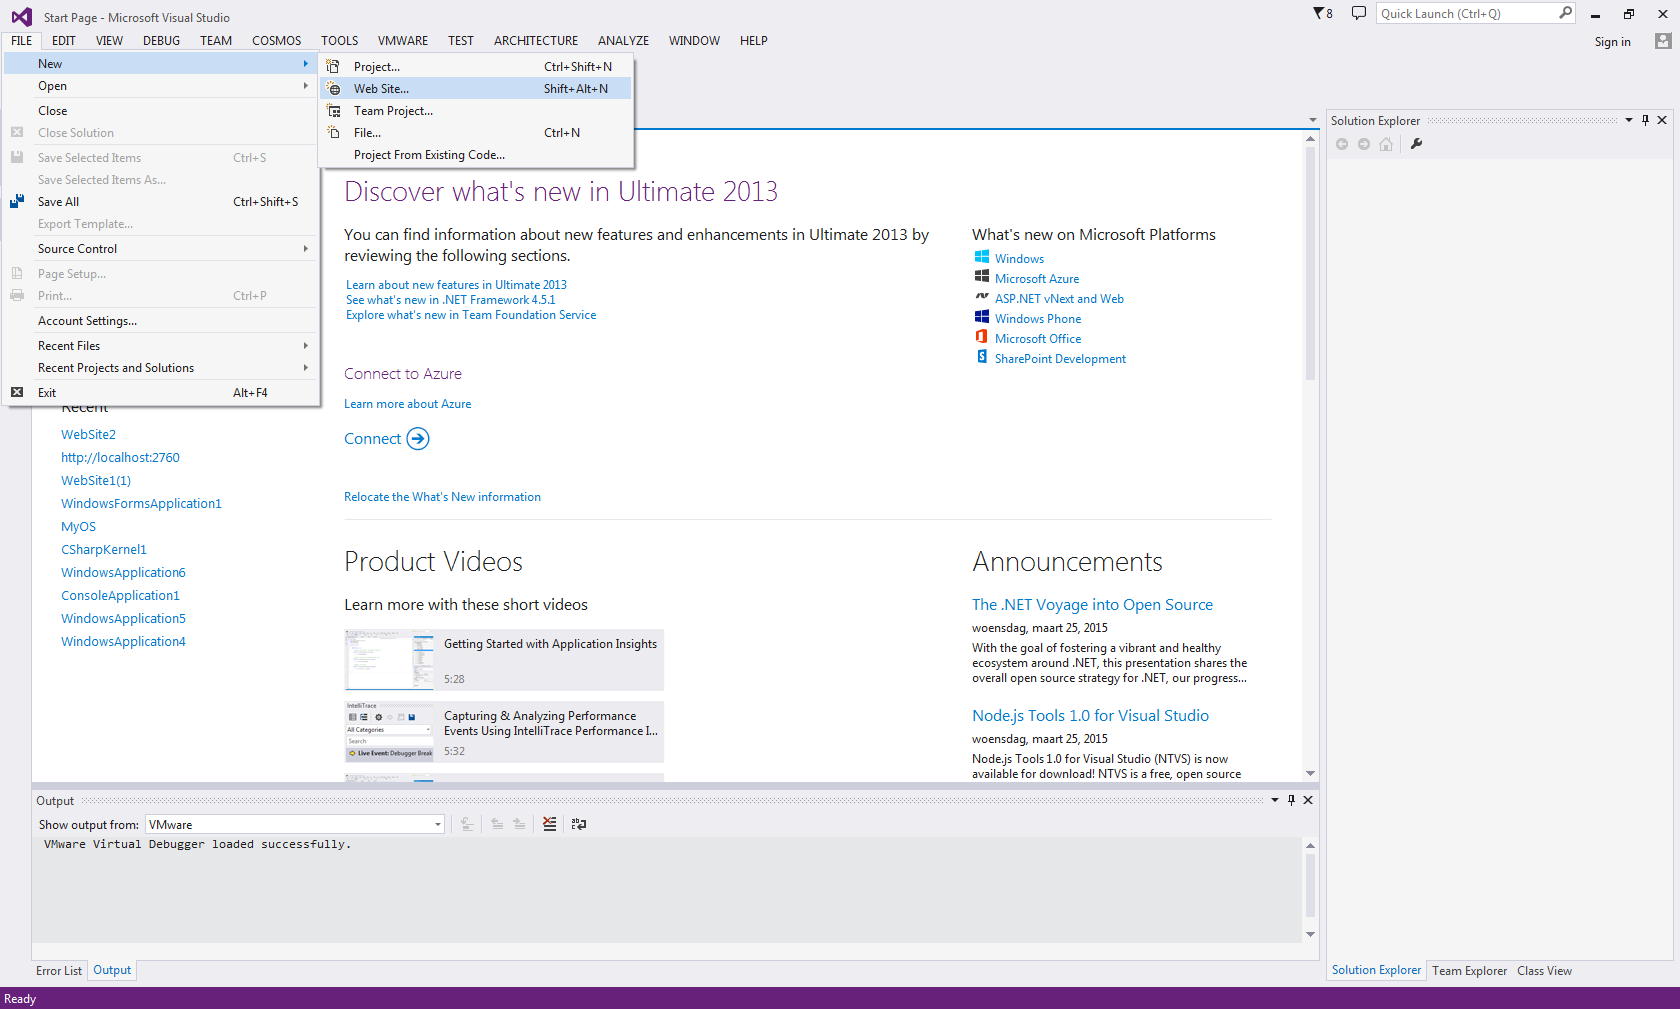This screenshot has height=1009, width=1680.
Task: Open the DEBUG menu
Action: (161, 40)
